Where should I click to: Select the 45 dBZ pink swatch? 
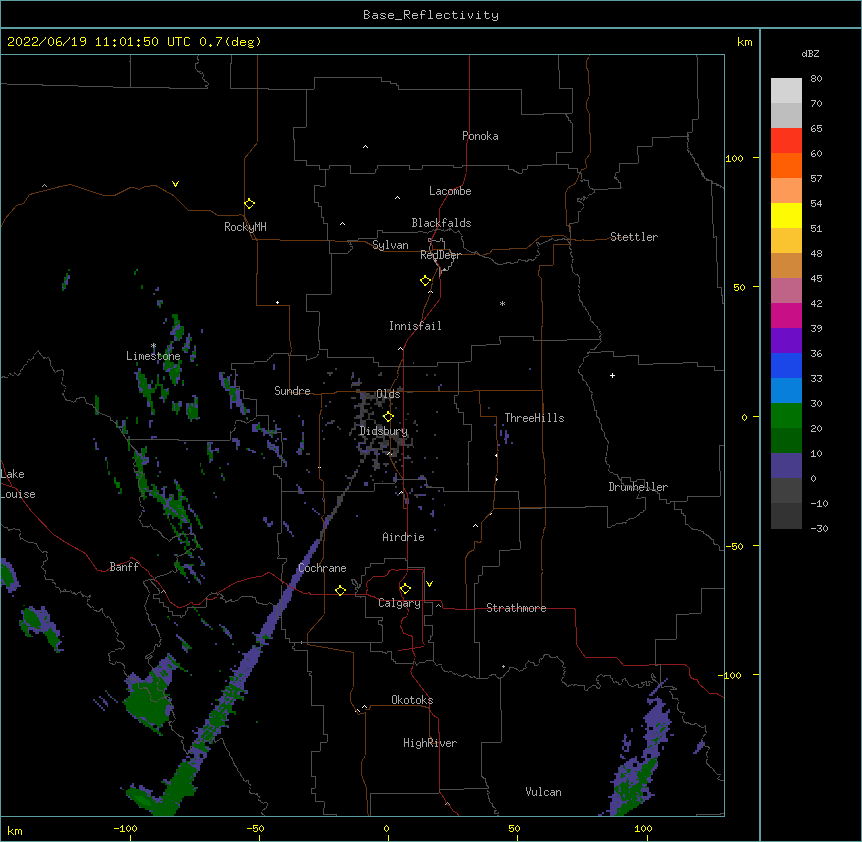[786, 290]
